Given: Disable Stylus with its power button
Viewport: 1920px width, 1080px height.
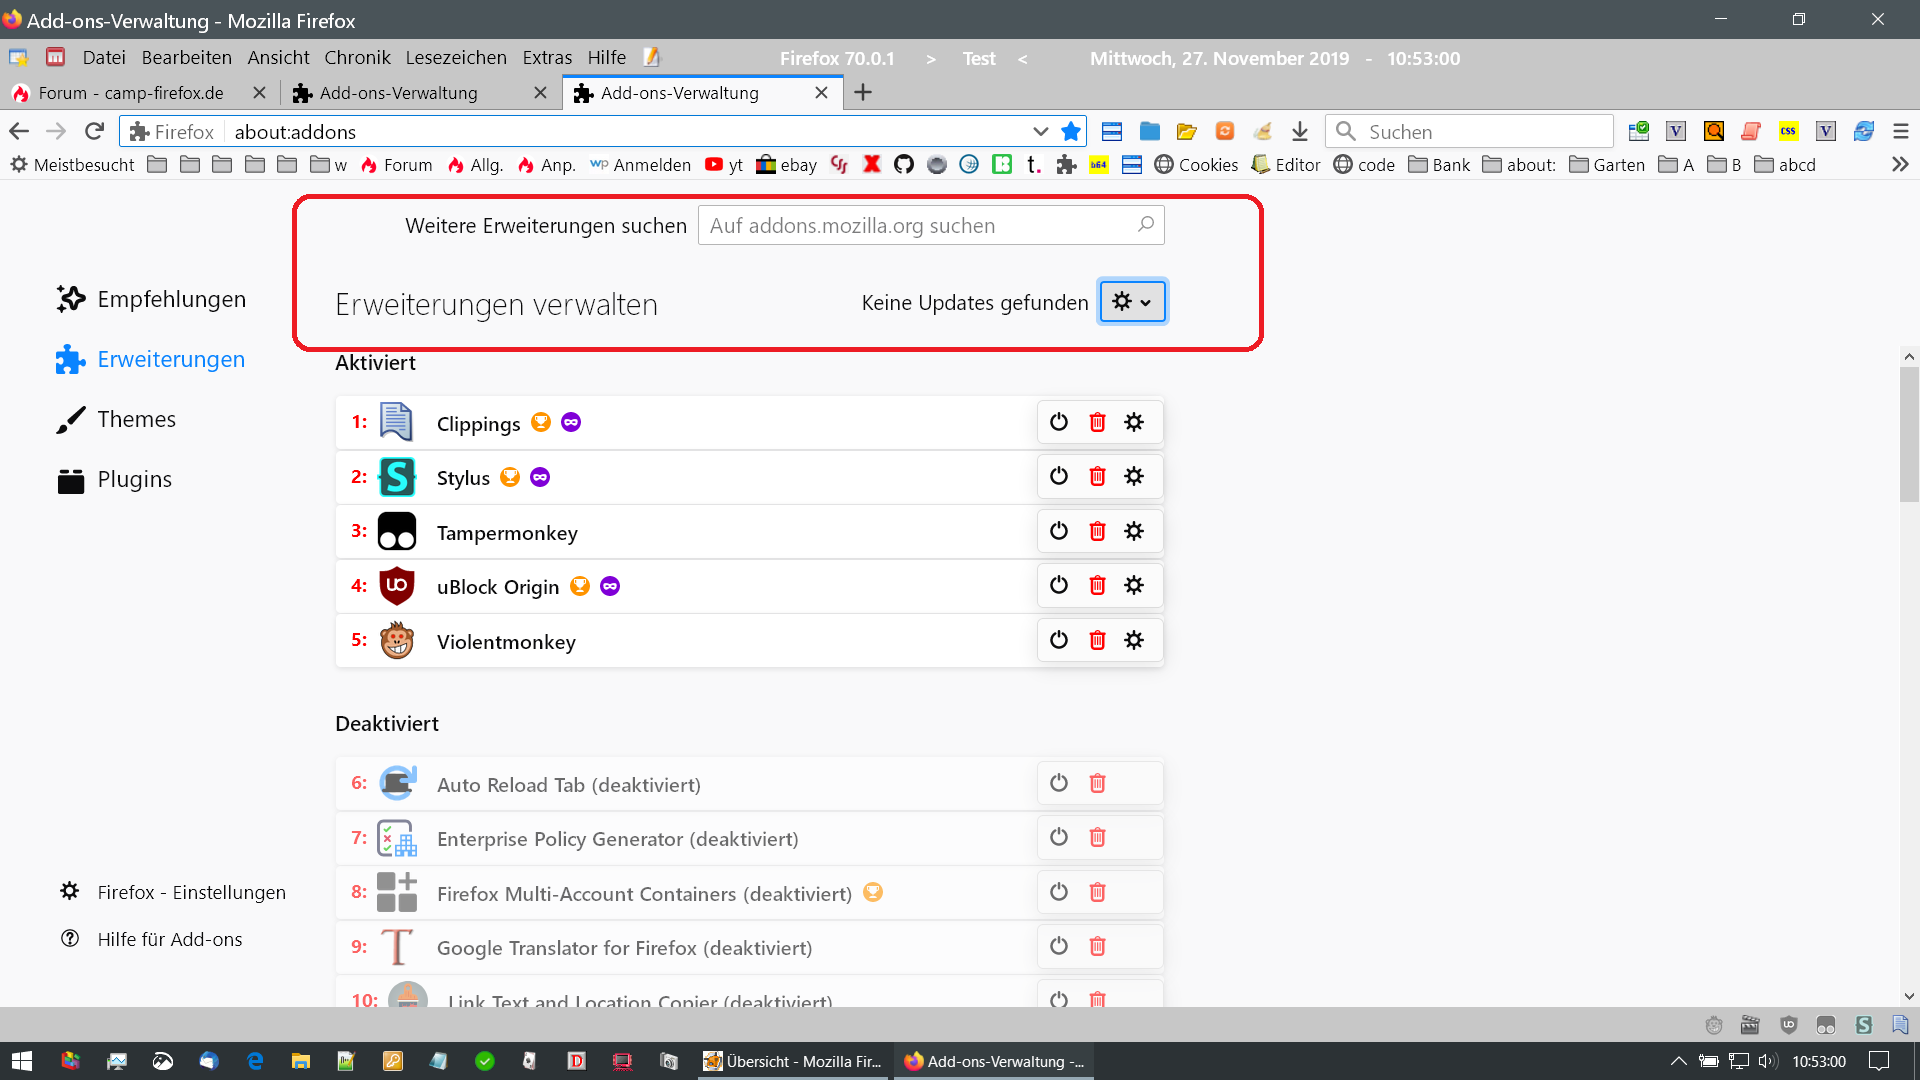Looking at the screenshot, I should click(x=1059, y=476).
